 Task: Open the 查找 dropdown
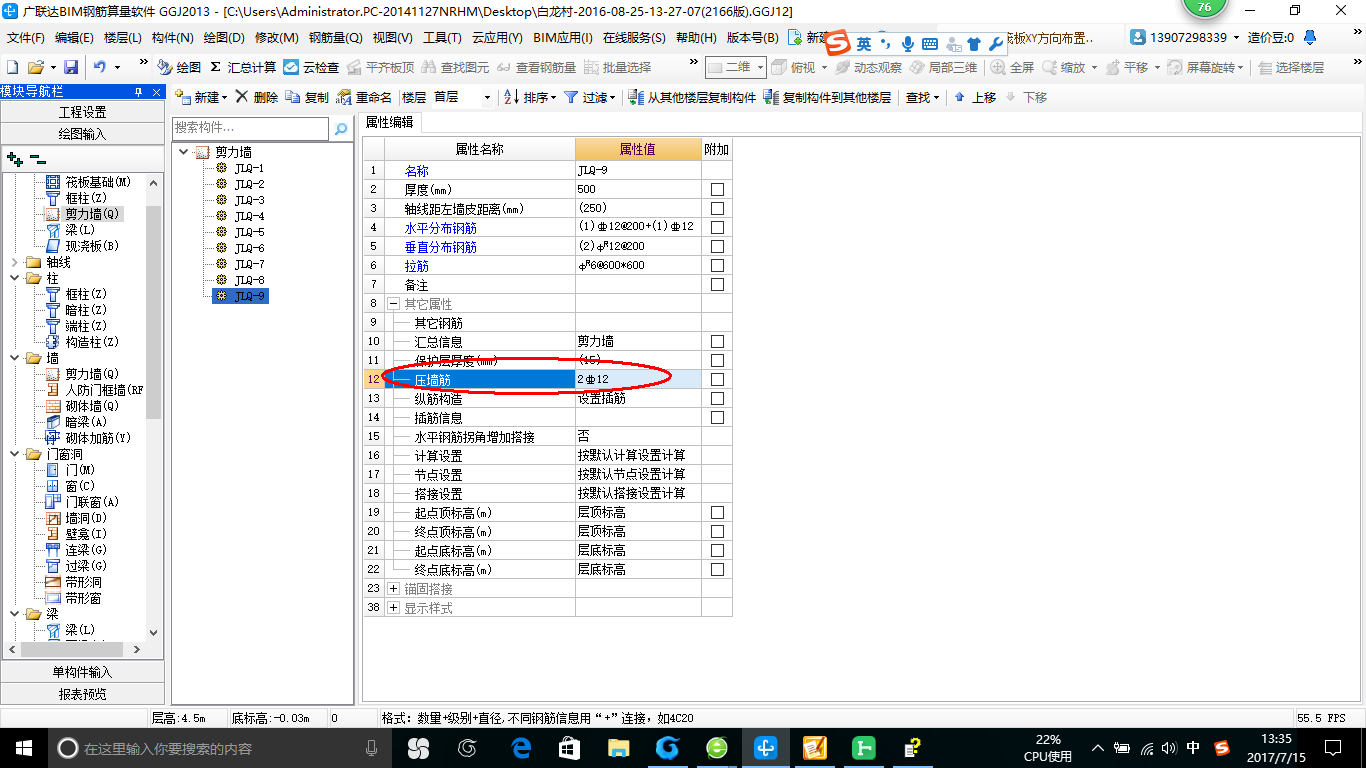click(922, 97)
